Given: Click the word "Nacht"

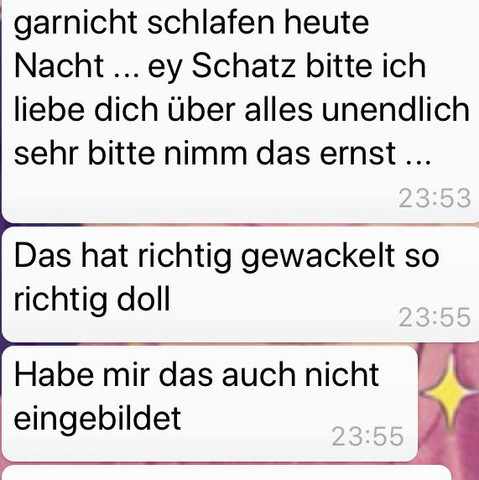Looking at the screenshot, I should pos(59,66).
